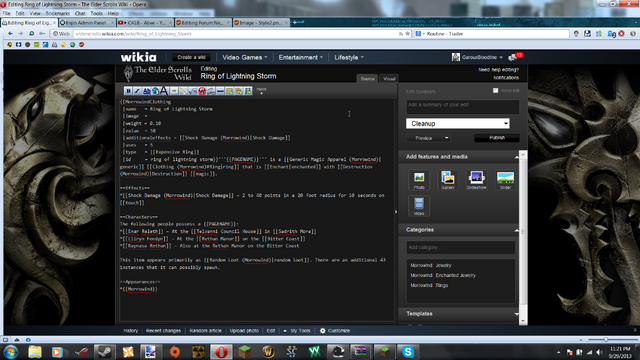Switch to Visual editor tab
Image resolution: width=640 pixels, height=360 pixels.
point(389,78)
